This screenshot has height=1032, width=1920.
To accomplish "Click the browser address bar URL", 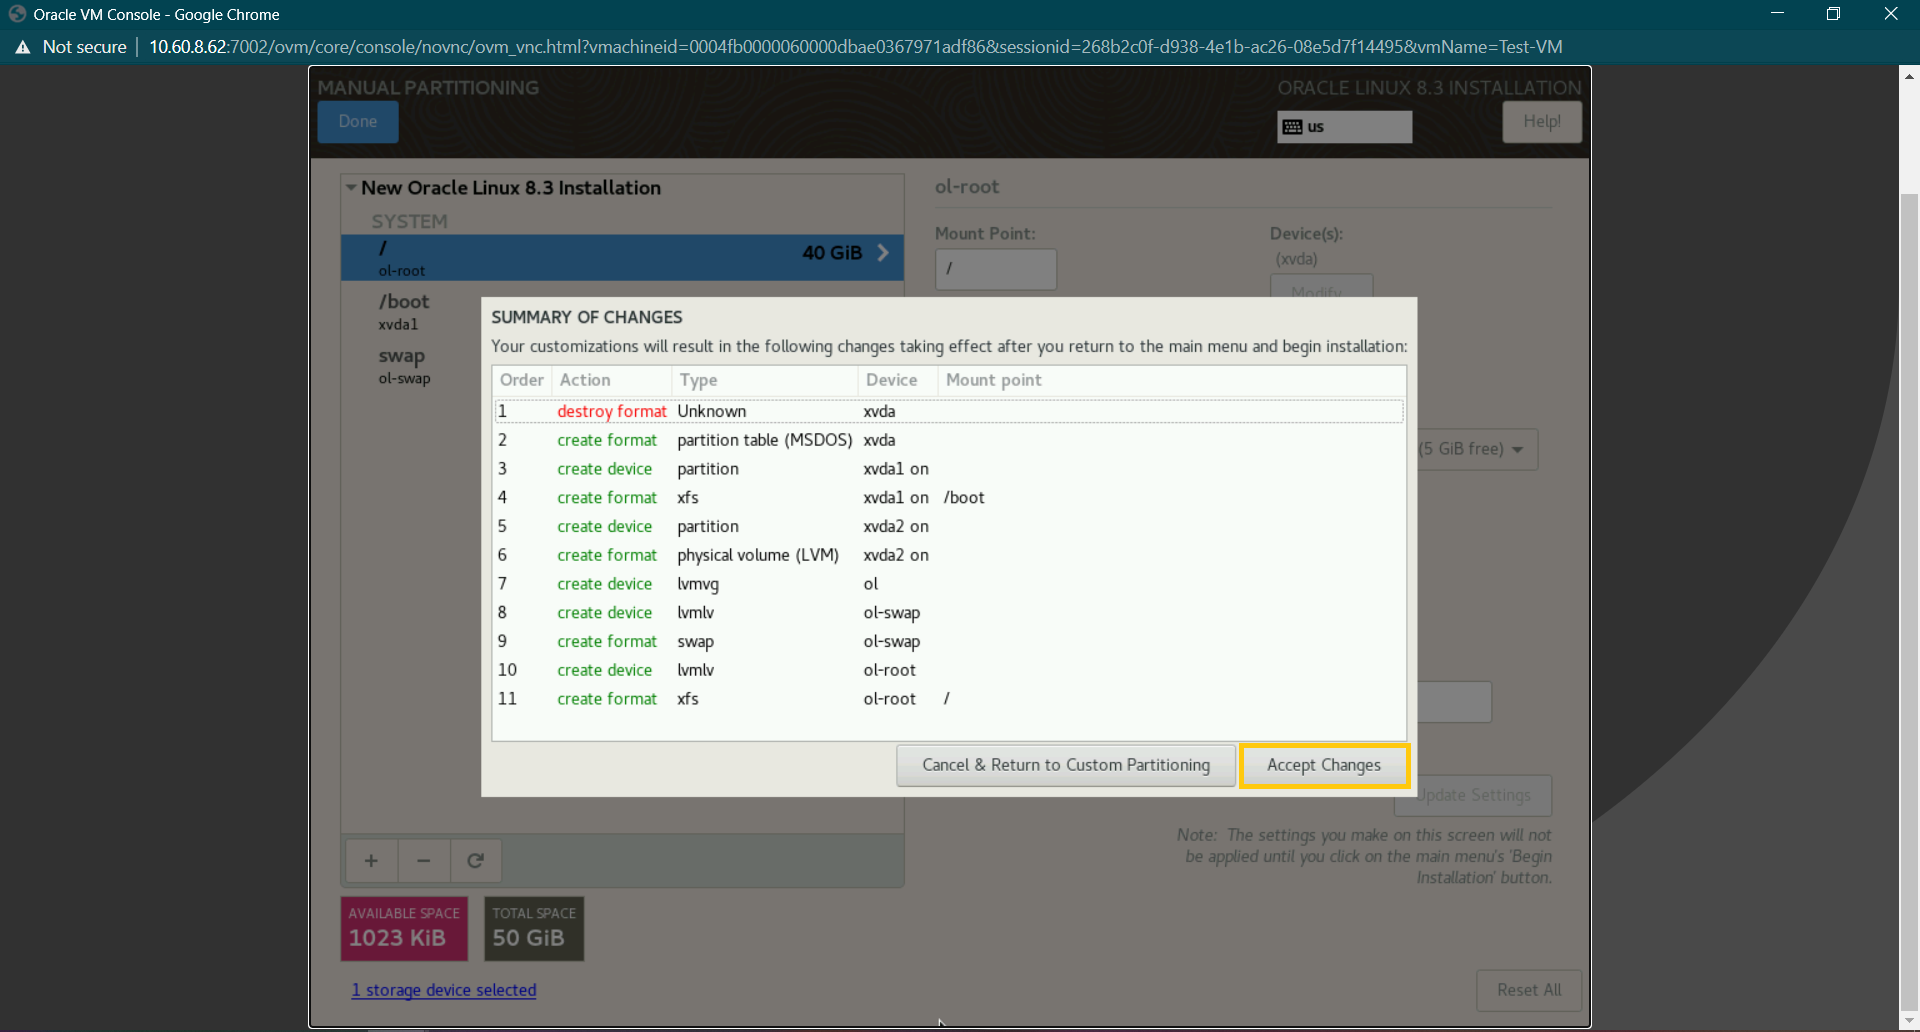I will (855, 47).
